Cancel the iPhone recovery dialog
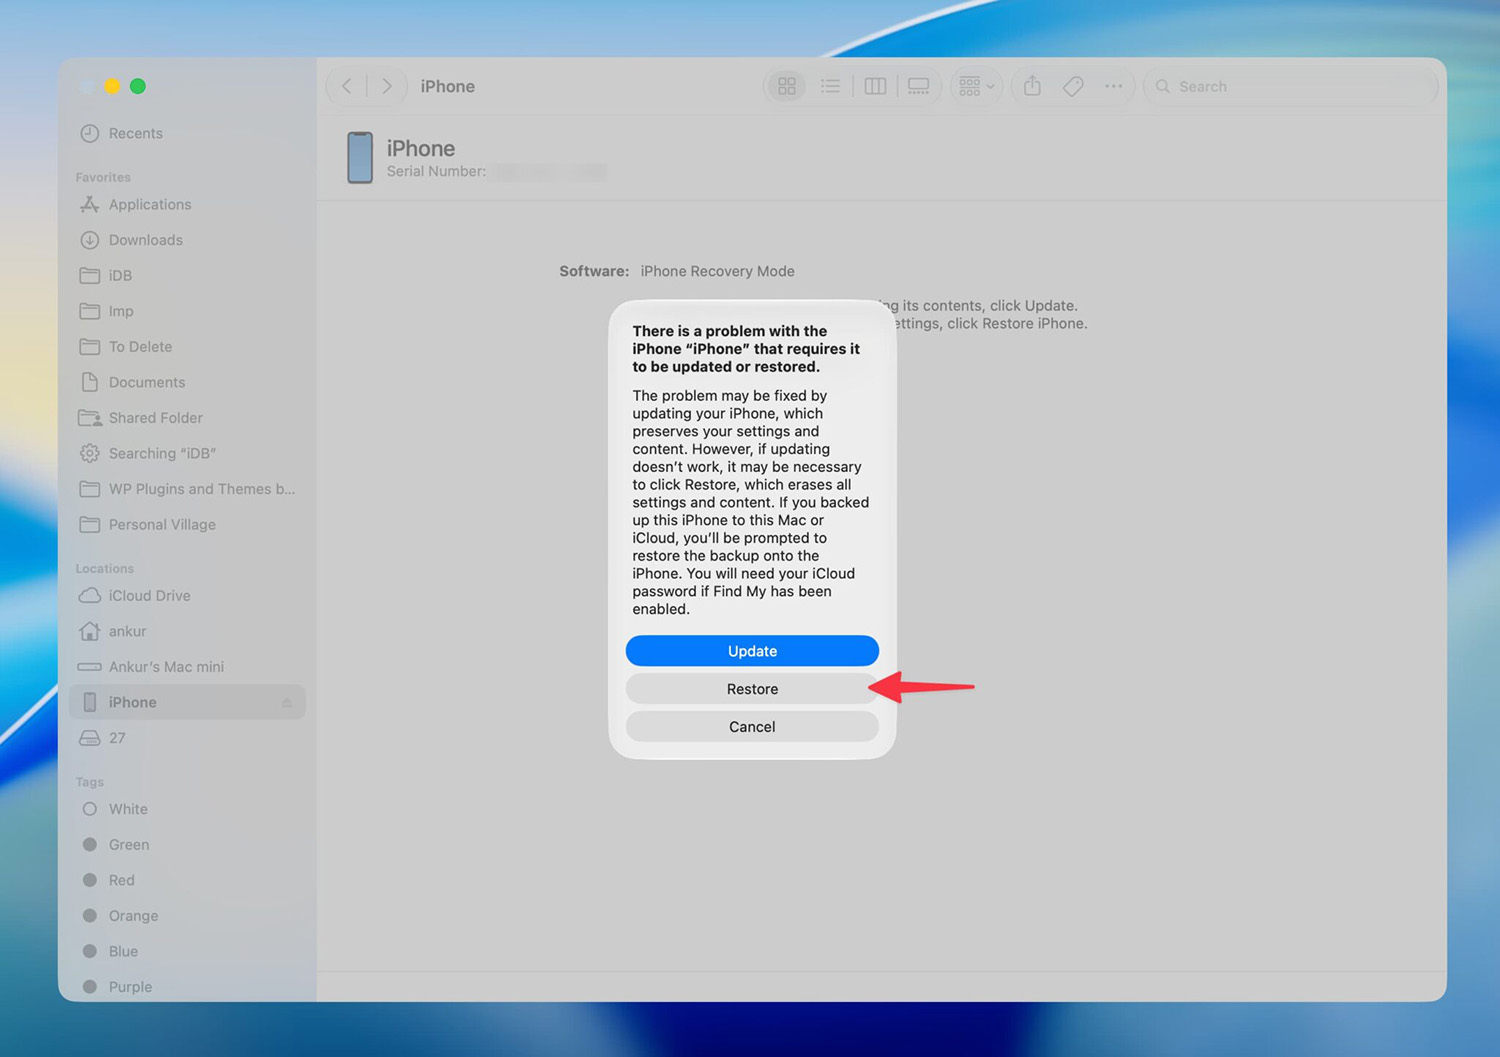The image size is (1500, 1057). pyautogui.click(x=752, y=727)
